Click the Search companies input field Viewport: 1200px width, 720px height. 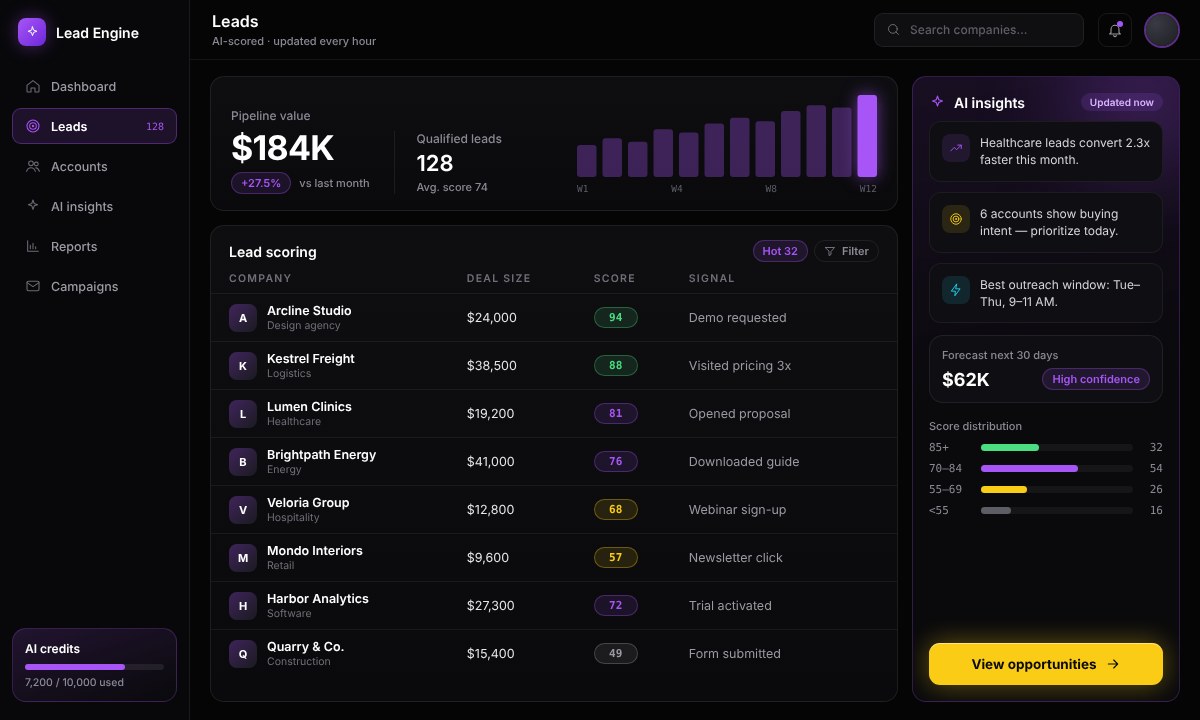pyautogui.click(x=979, y=30)
